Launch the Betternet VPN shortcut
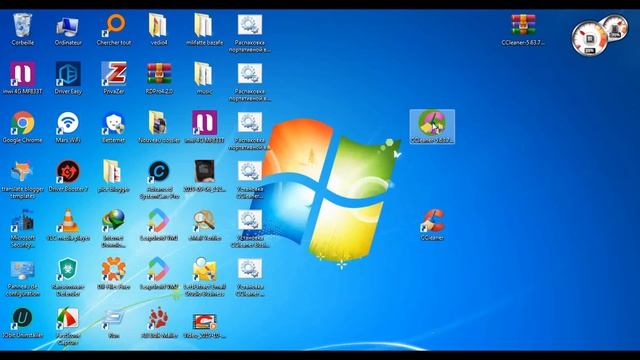Image resolution: width=640 pixels, height=360 pixels. coord(114,127)
